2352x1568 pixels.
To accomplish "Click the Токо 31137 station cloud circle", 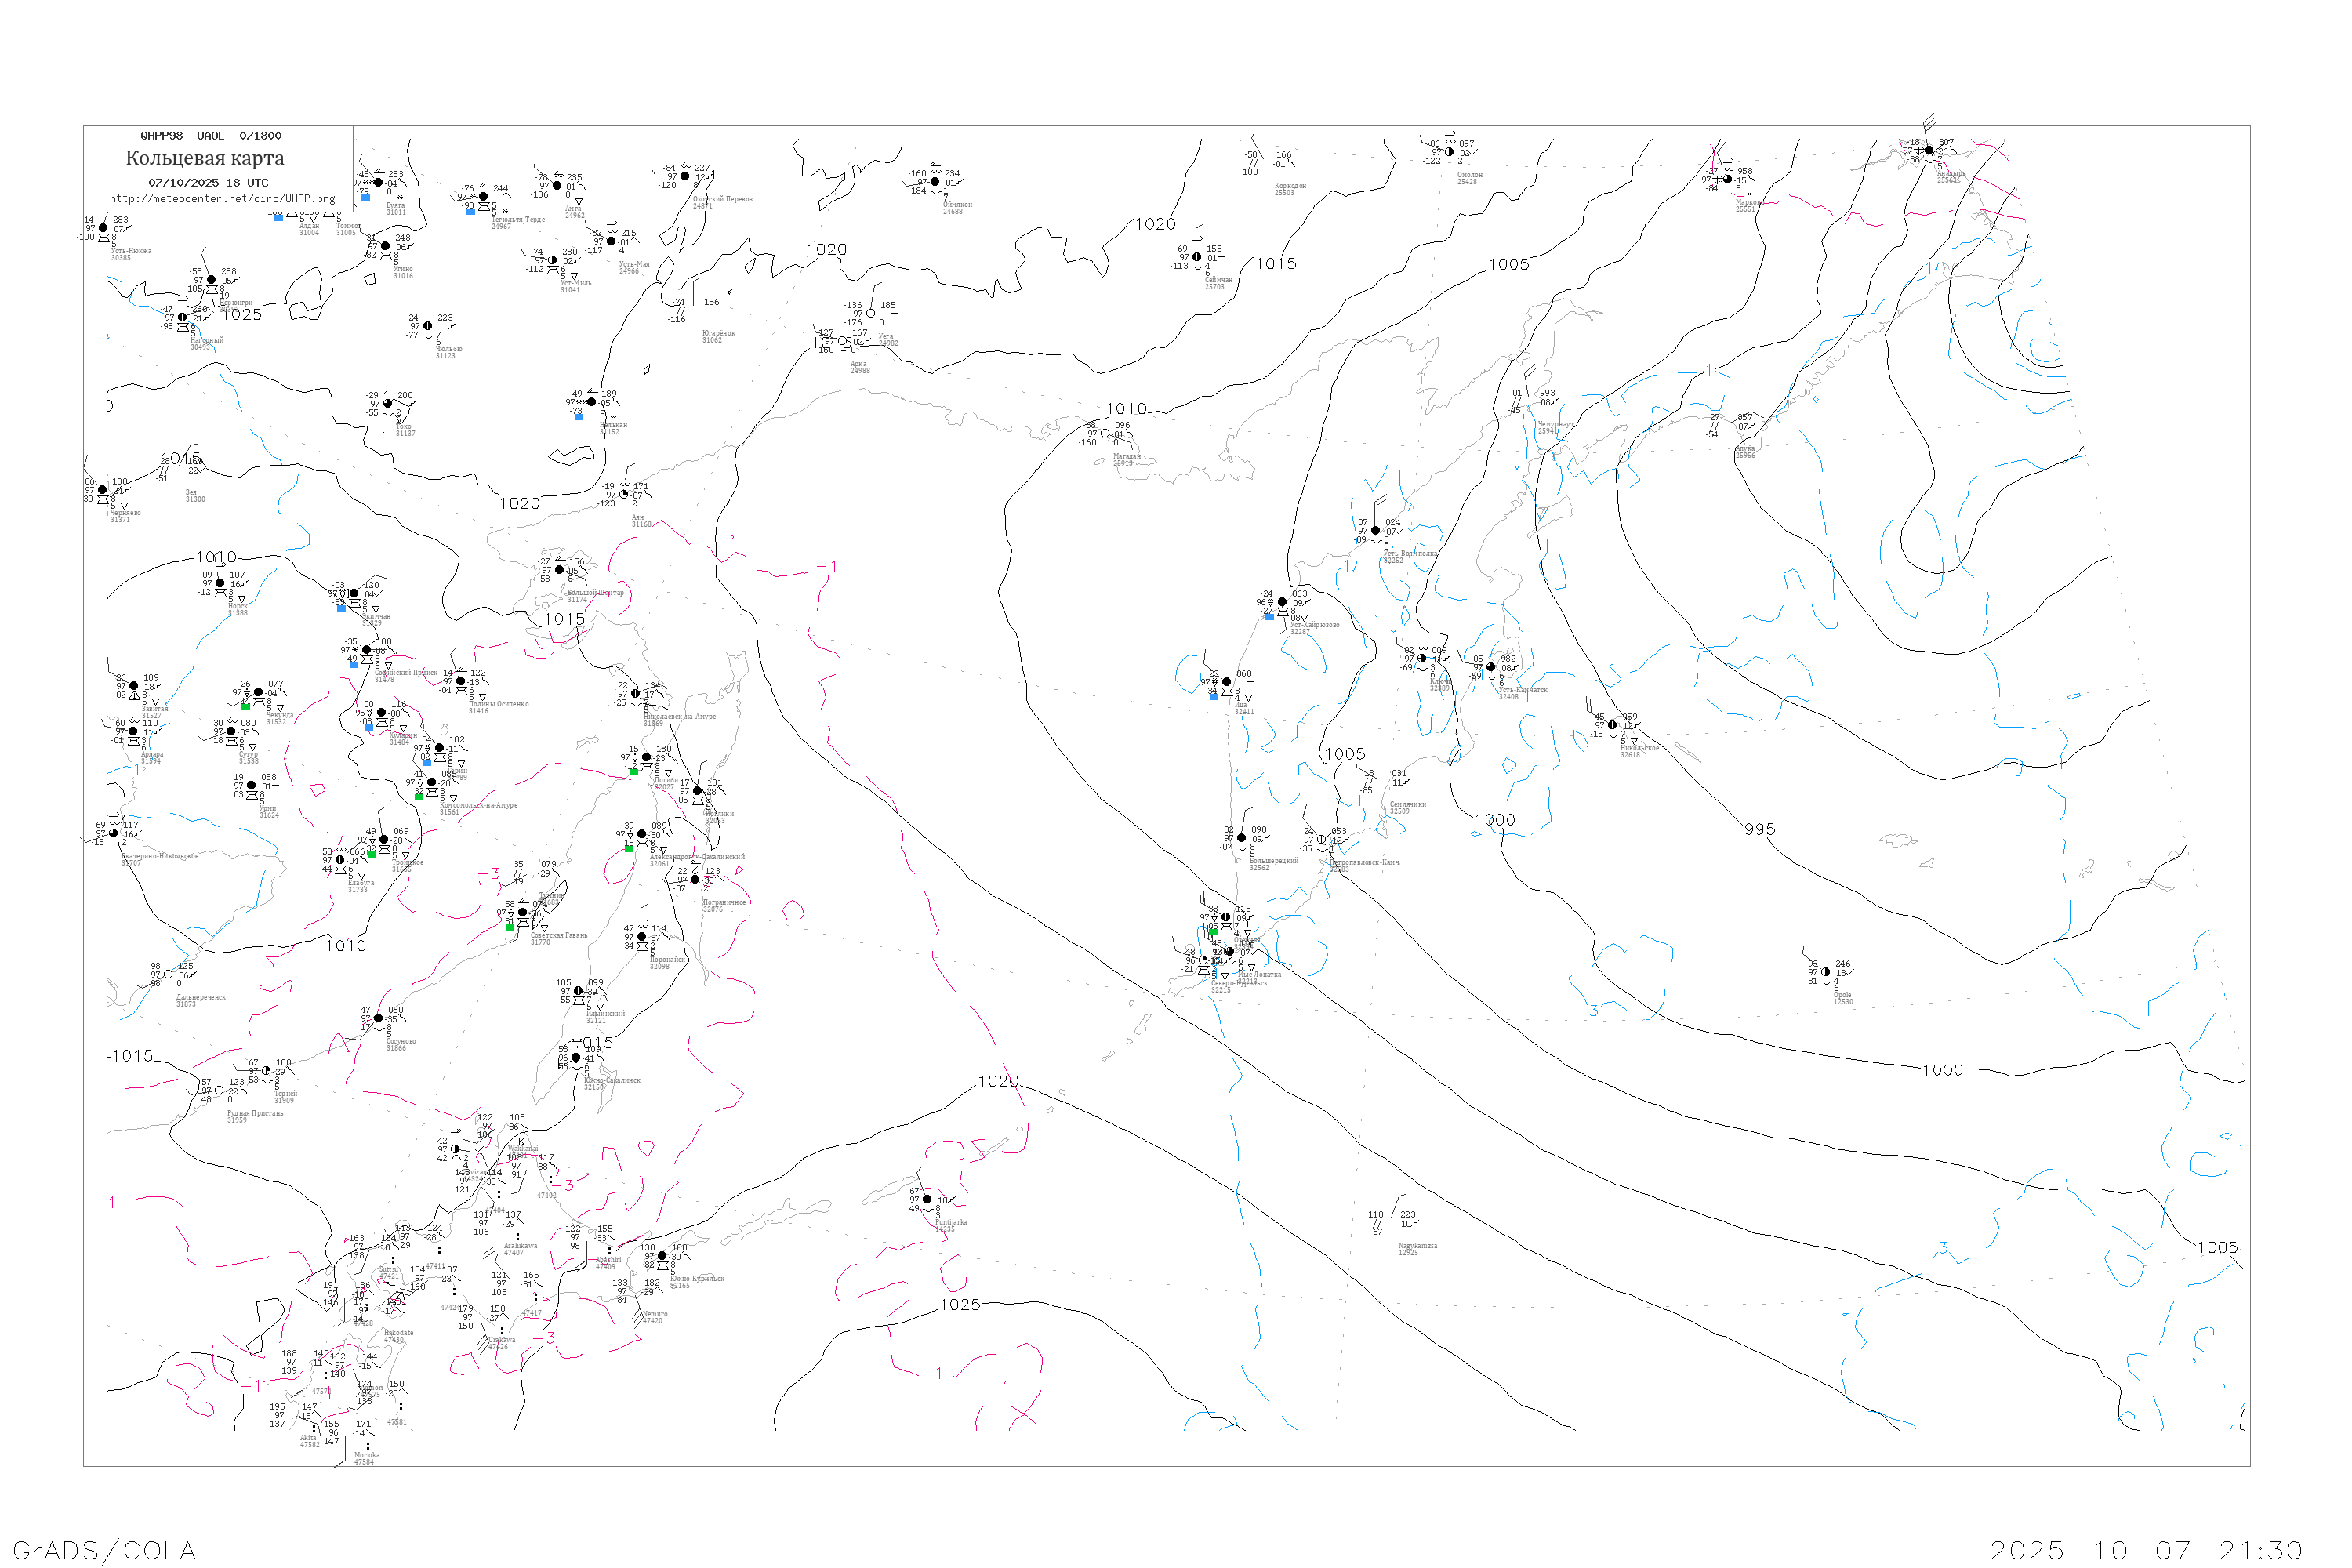I will pos(388,404).
